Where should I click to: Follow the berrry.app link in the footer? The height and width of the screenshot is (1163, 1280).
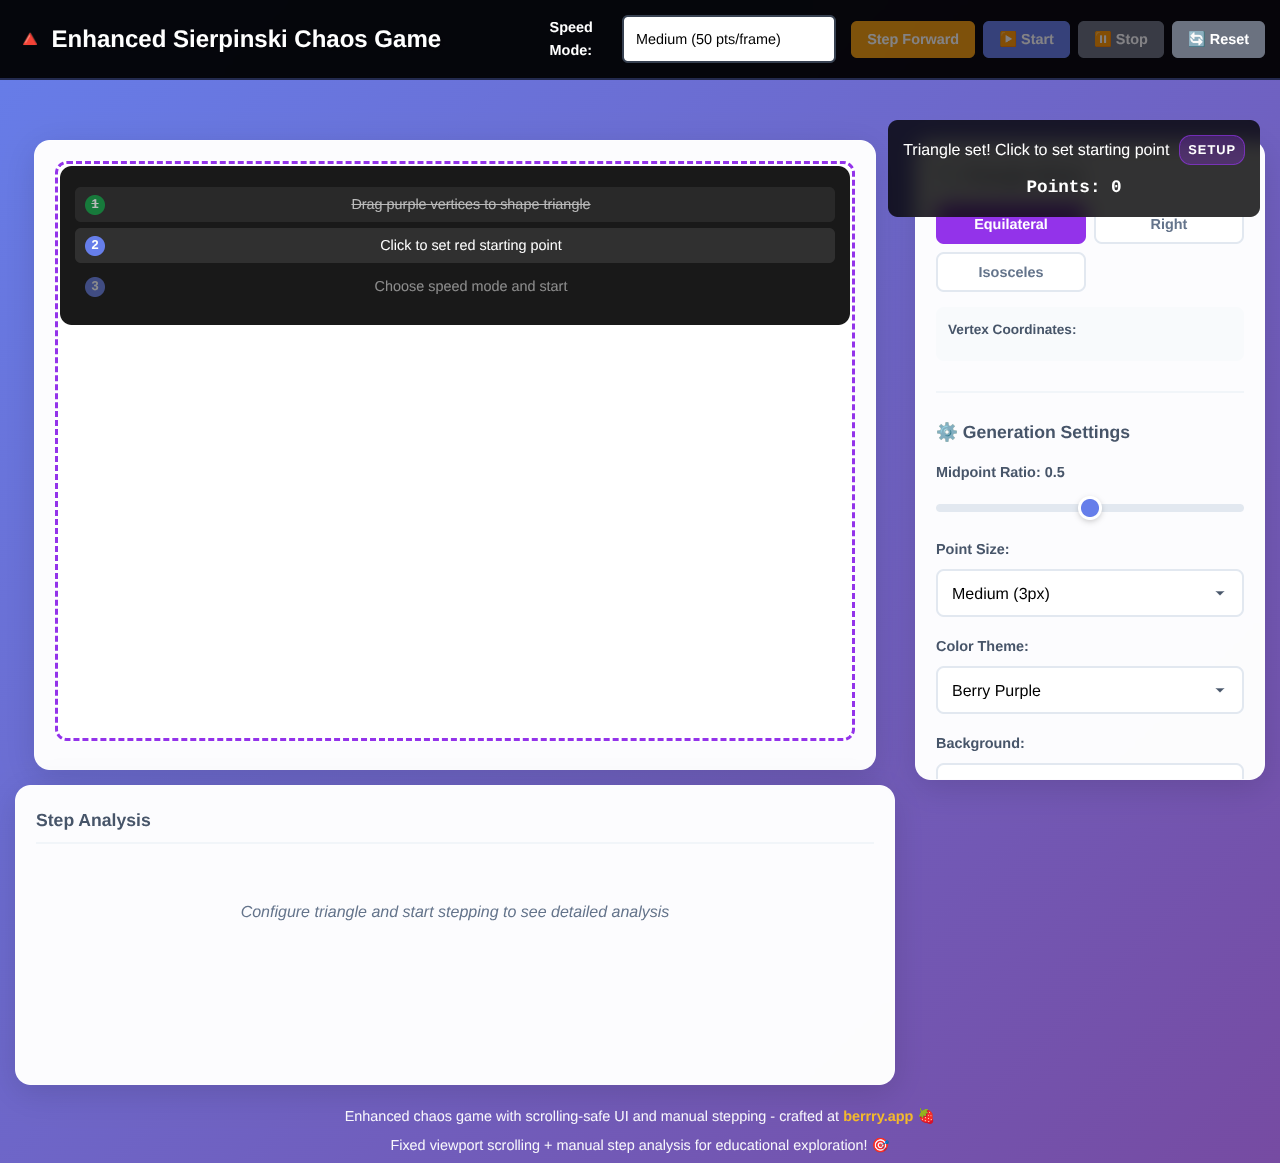click(x=877, y=1116)
